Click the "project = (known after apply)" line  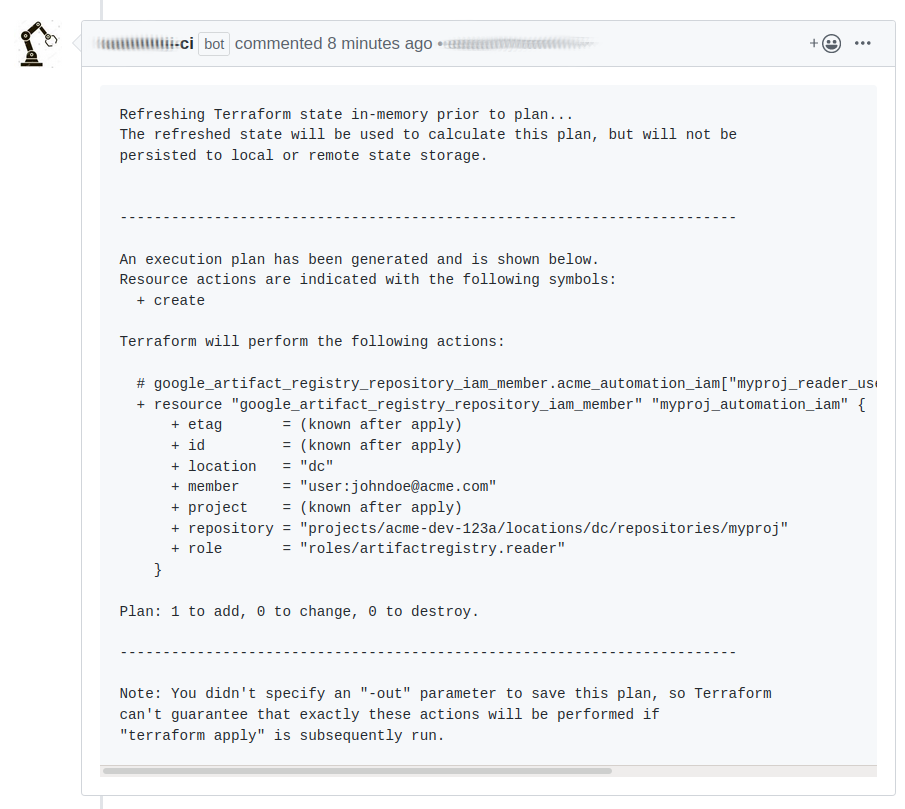click(x=316, y=507)
